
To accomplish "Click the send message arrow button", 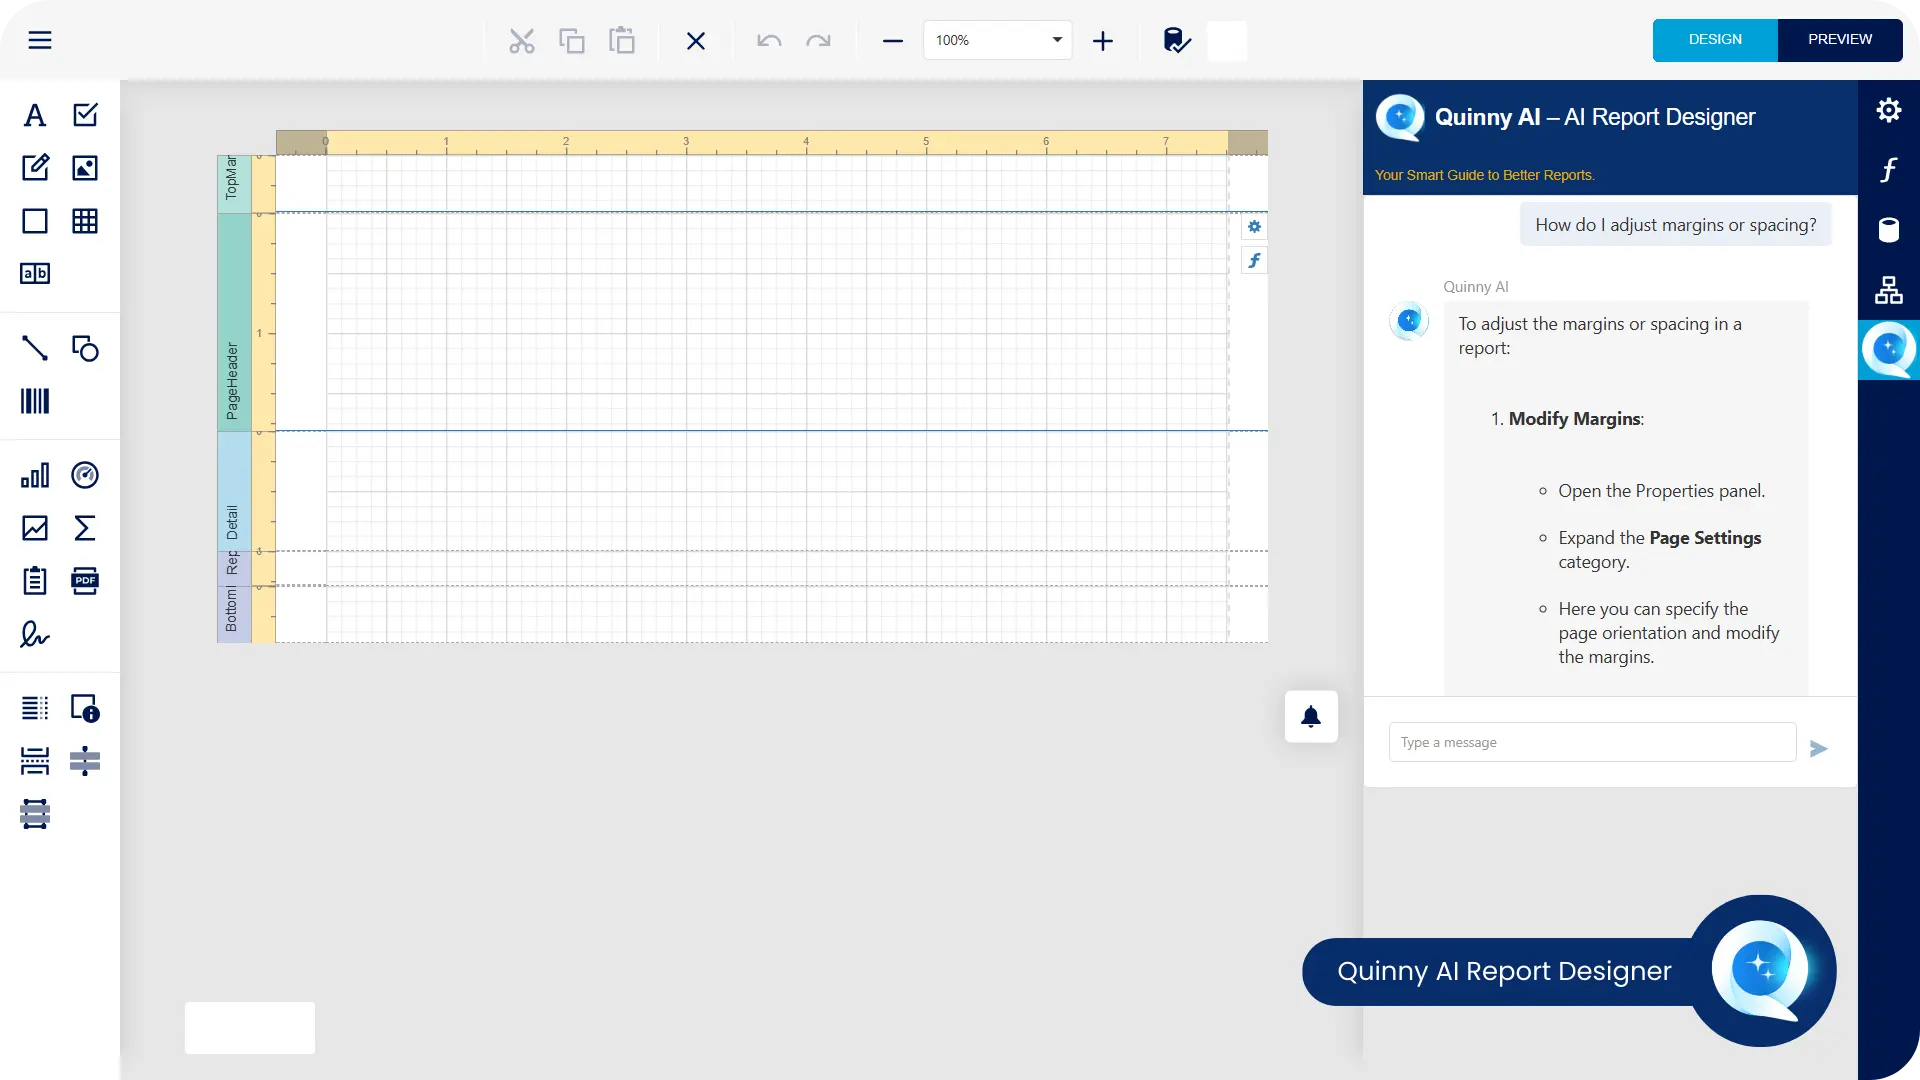I will (1818, 748).
